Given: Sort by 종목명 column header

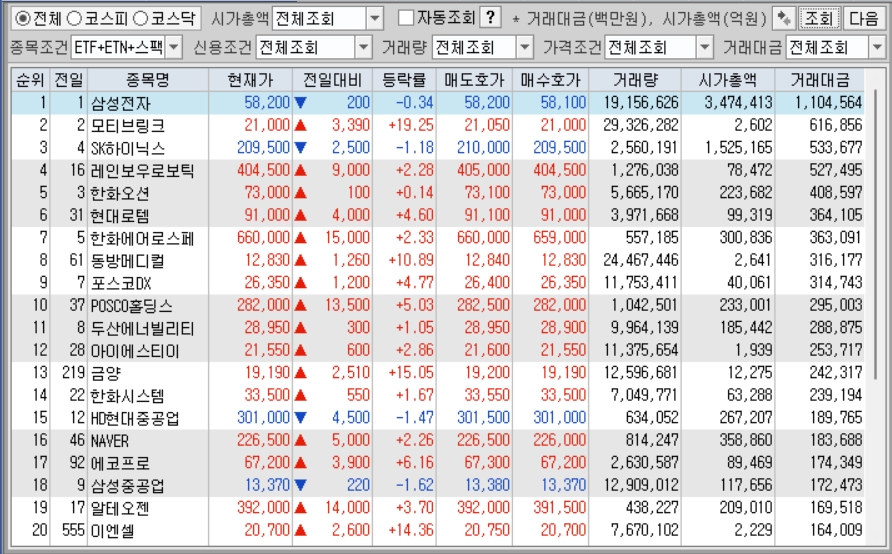Looking at the screenshot, I should [148, 80].
